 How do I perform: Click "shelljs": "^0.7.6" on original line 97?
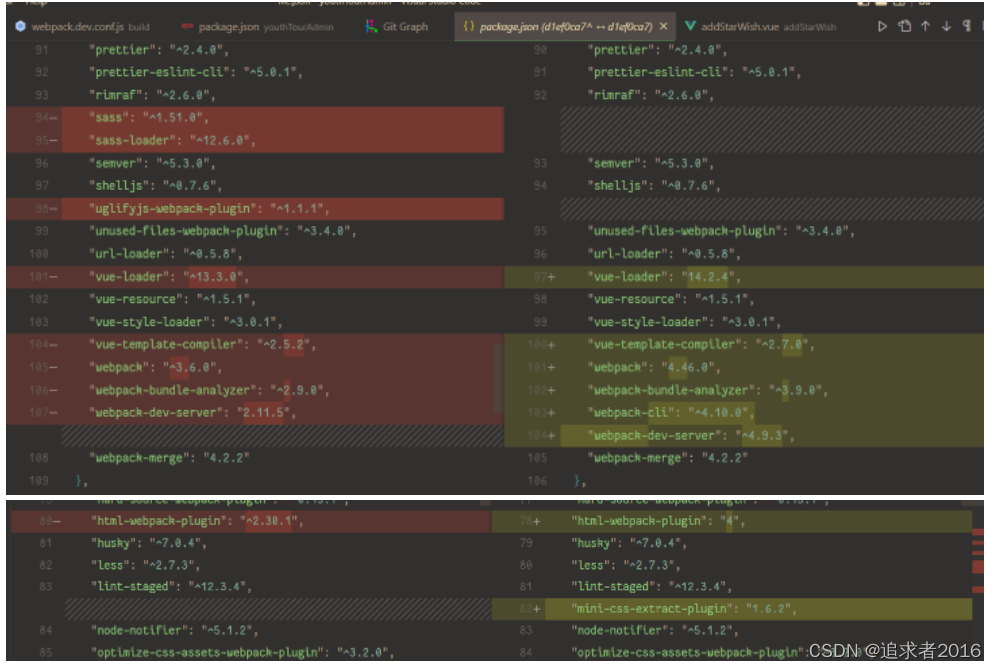[x=155, y=186]
